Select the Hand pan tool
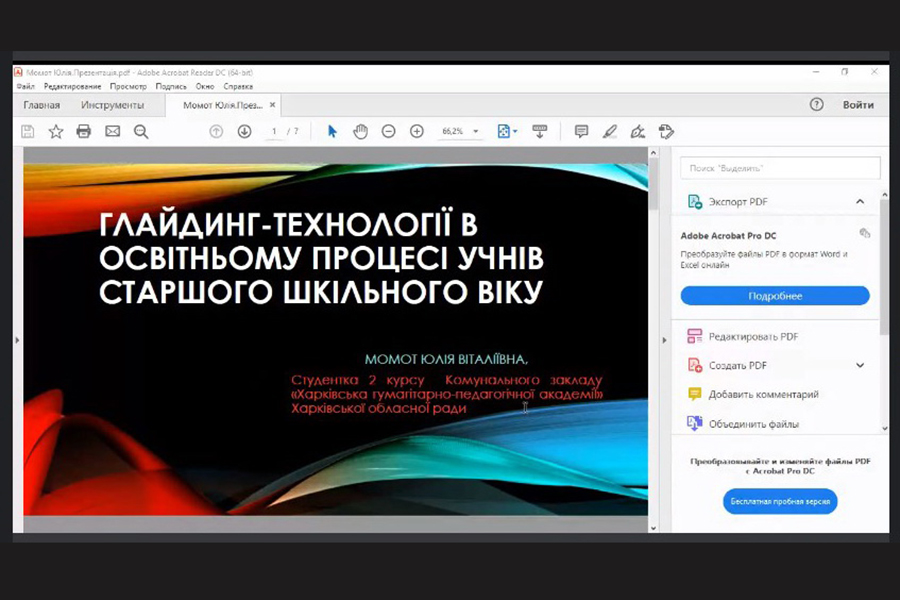 [360, 131]
